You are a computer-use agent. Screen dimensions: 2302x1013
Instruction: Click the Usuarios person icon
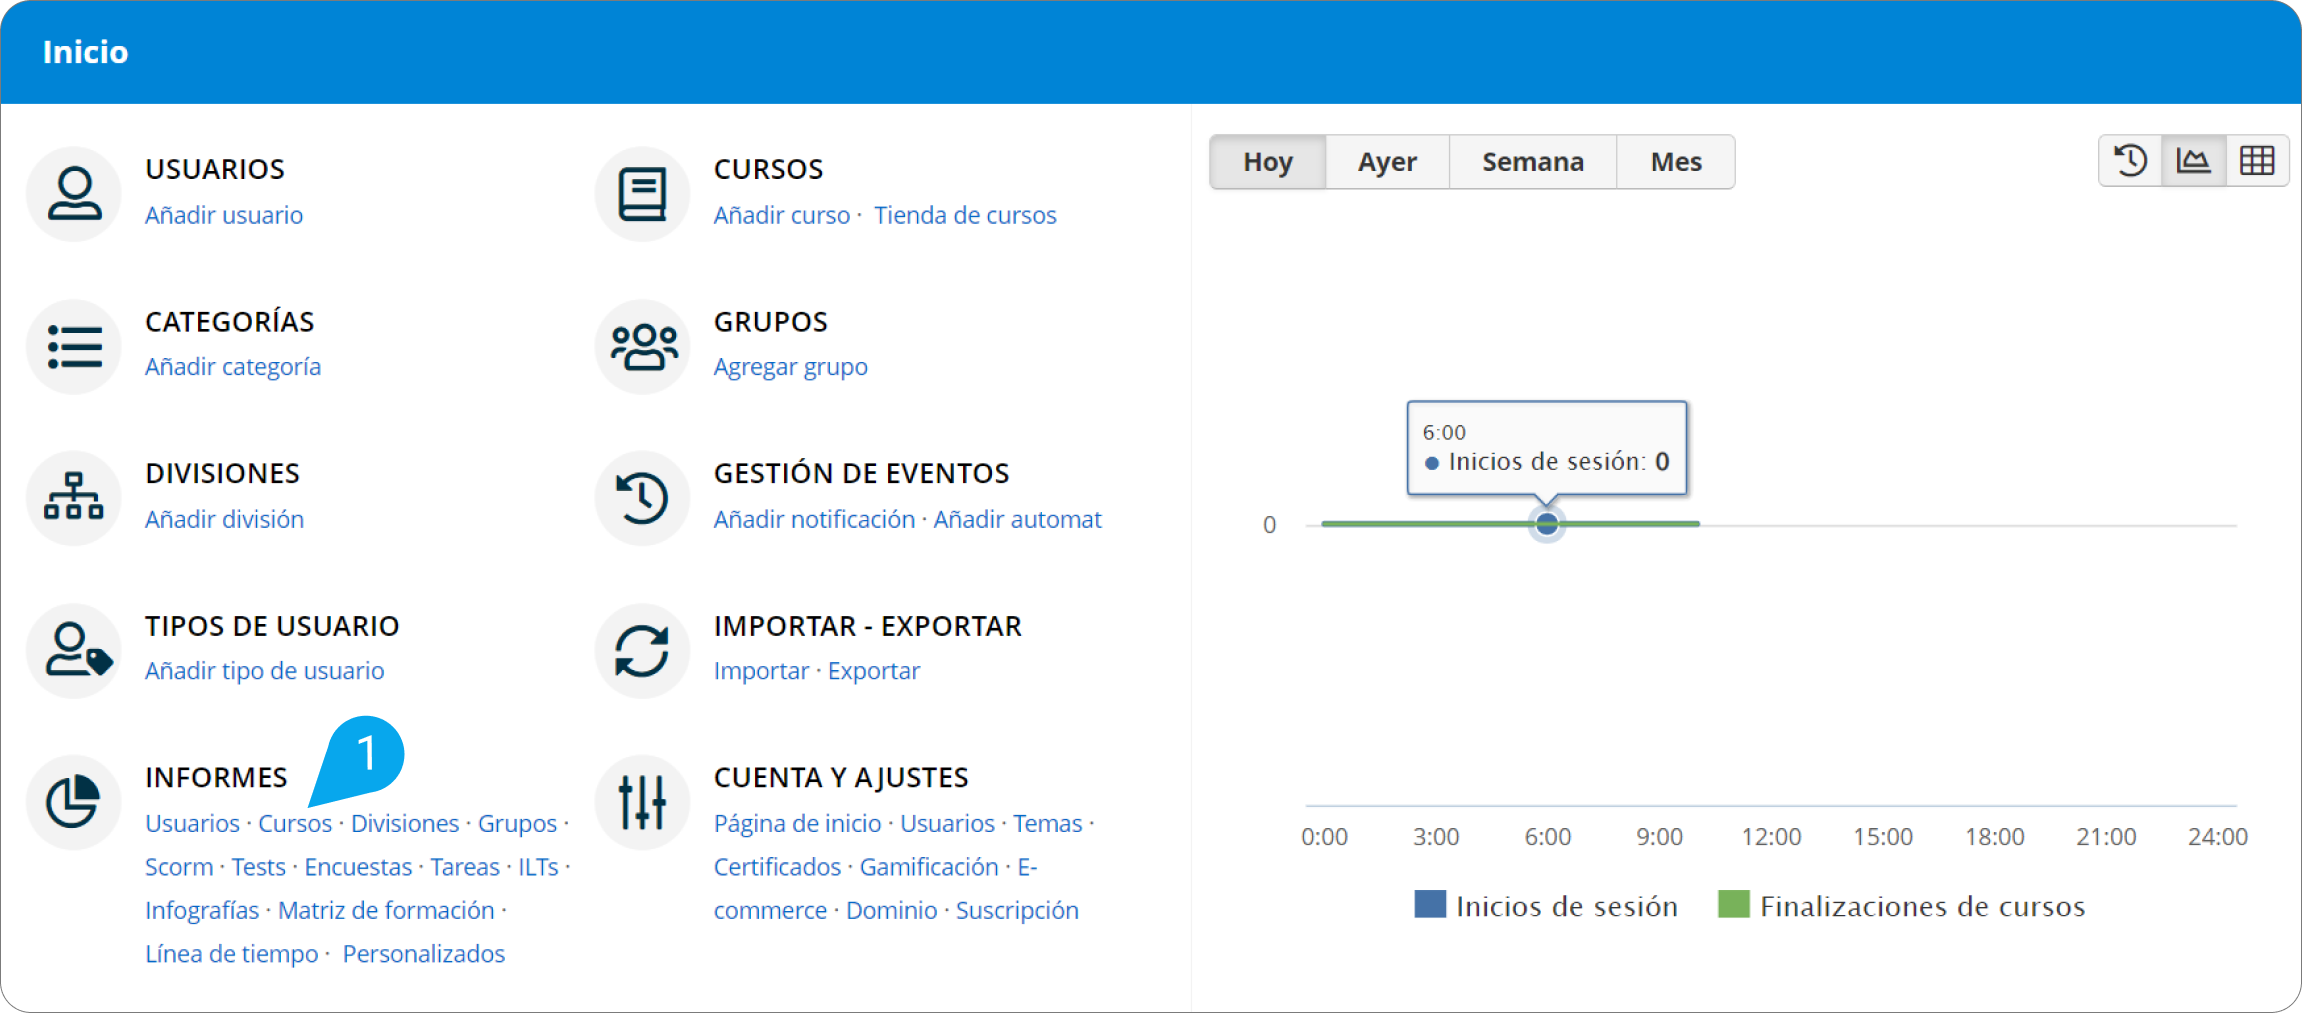74,193
